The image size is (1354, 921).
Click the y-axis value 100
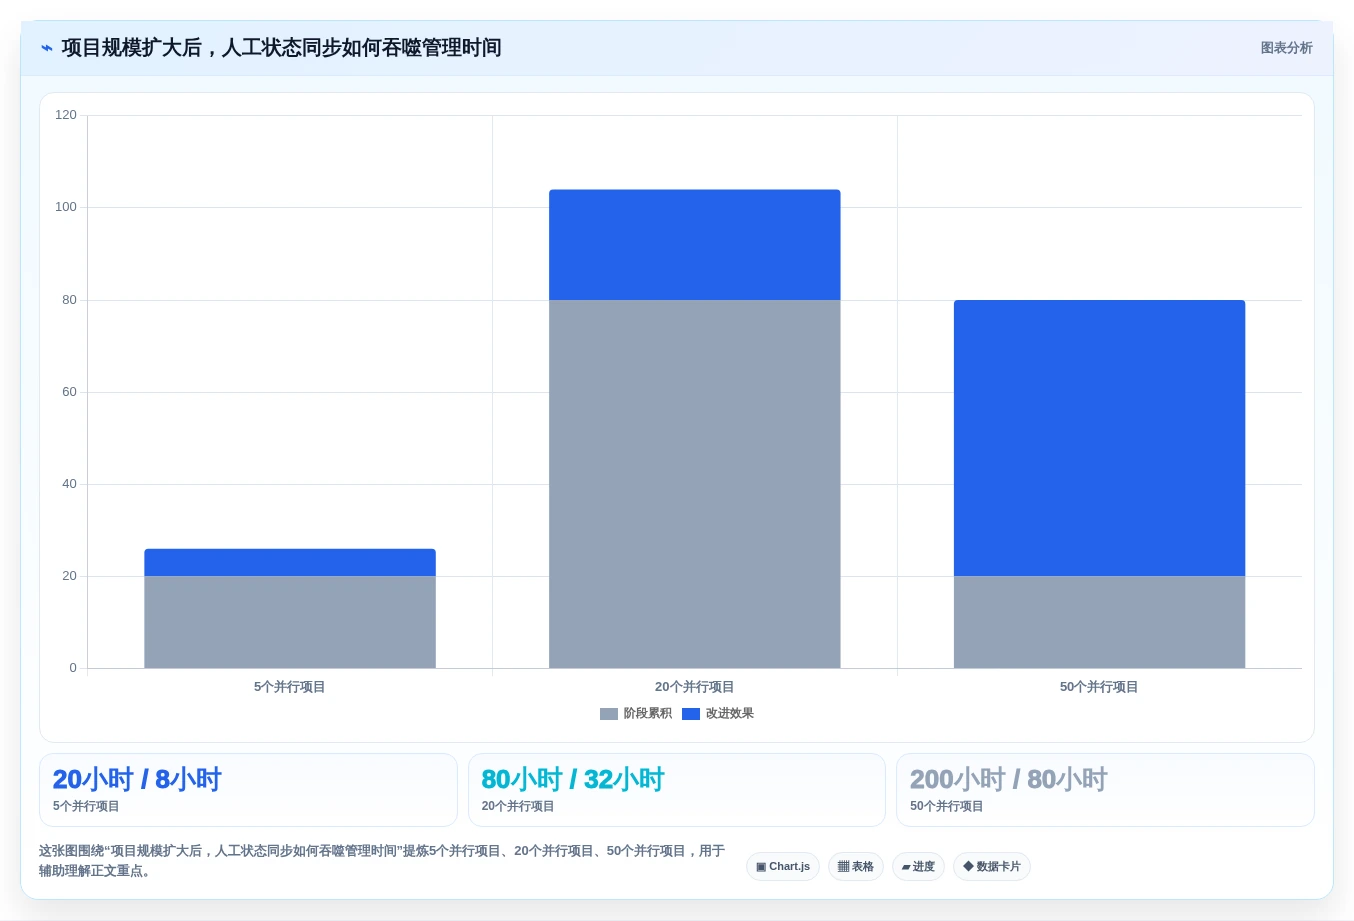tap(66, 207)
